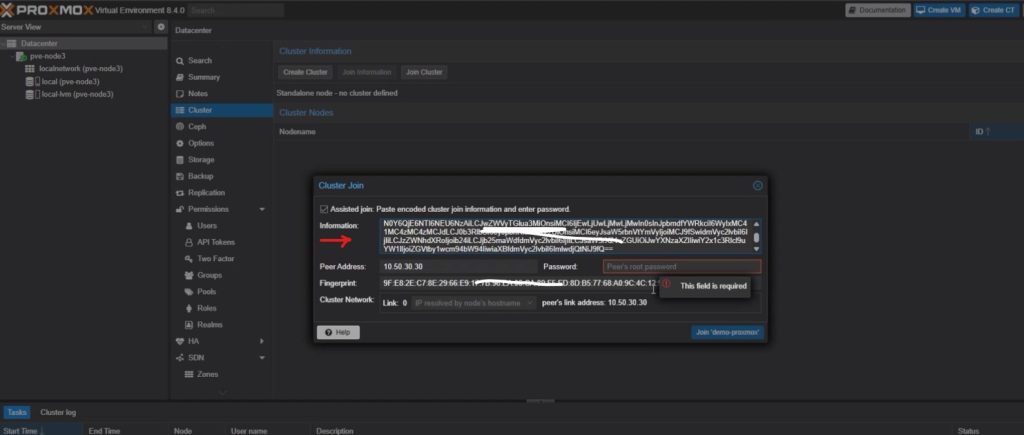This screenshot has width=1024, height=435.
Task: Open the Server View settings gear
Action: pyautogui.click(x=161, y=27)
